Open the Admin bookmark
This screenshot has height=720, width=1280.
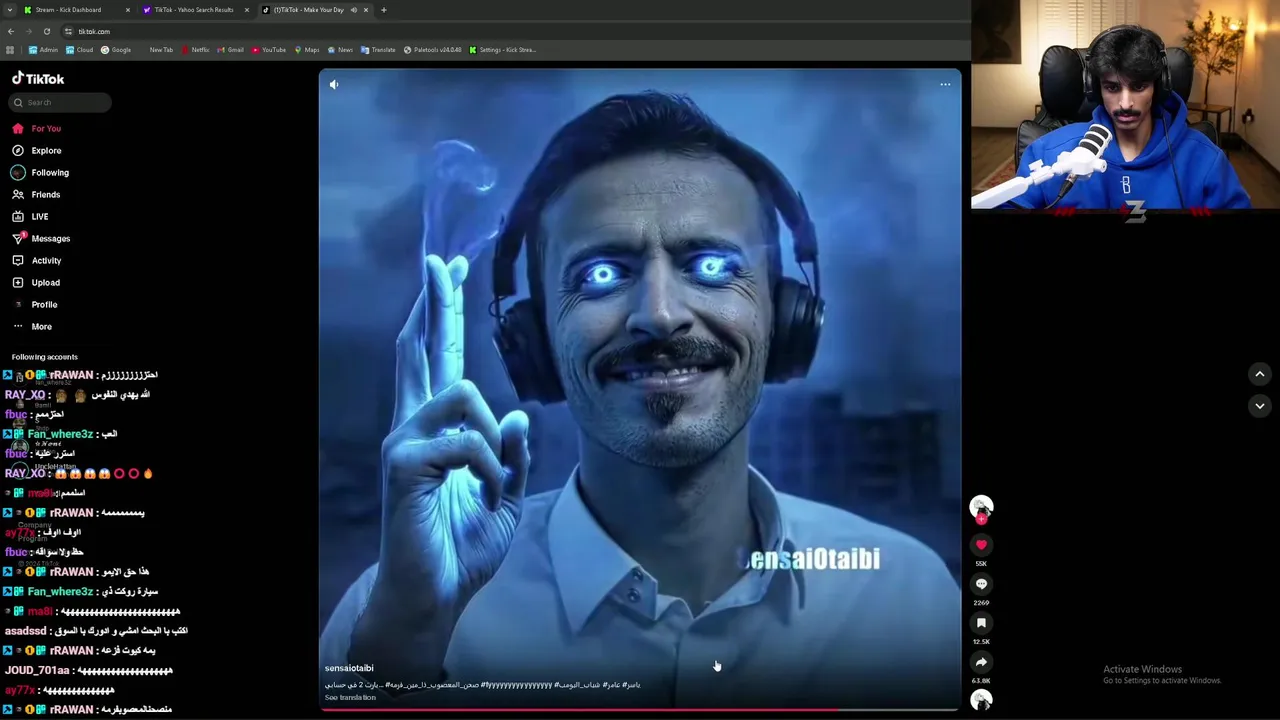(44, 50)
